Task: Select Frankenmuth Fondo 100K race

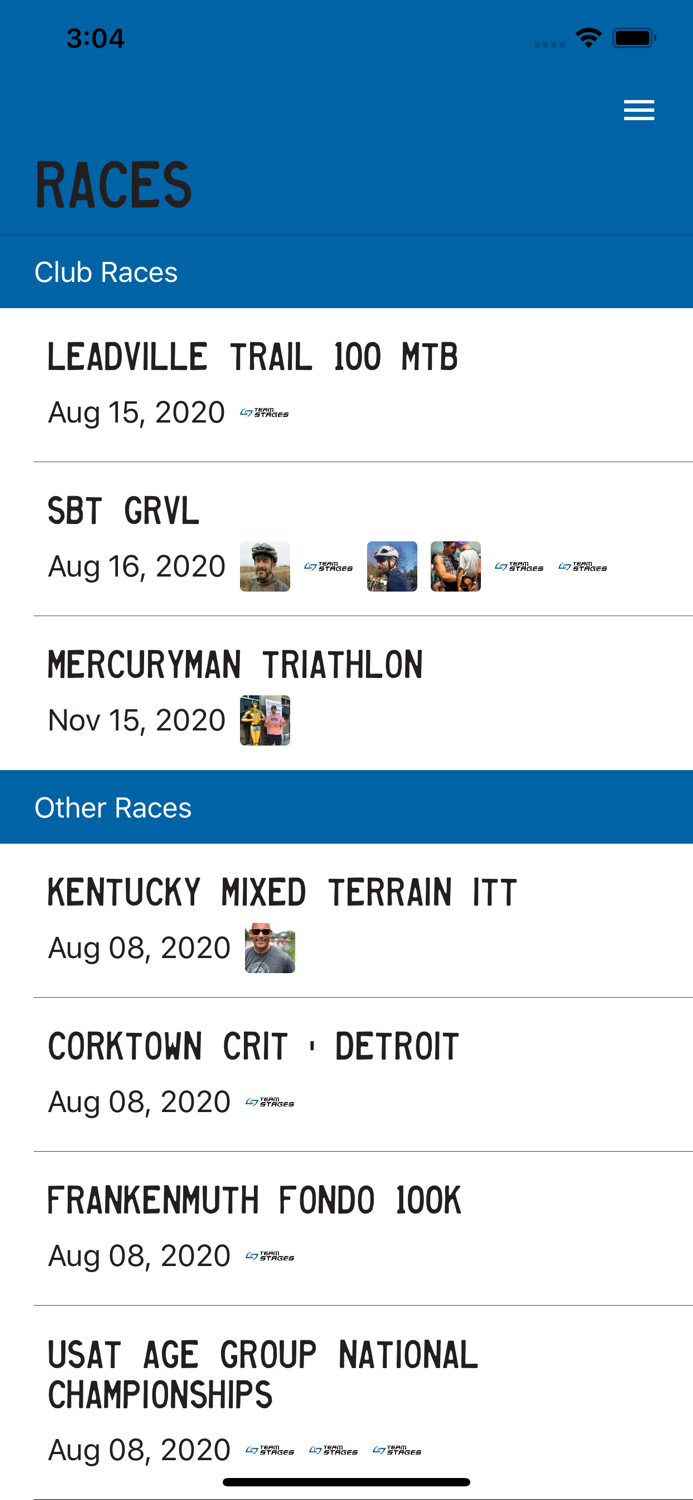Action: (x=254, y=1201)
